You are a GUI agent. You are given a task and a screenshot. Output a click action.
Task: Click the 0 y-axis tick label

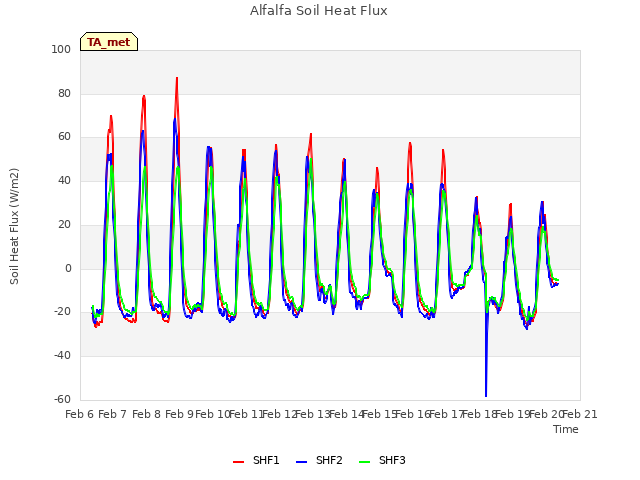click(x=68, y=269)
